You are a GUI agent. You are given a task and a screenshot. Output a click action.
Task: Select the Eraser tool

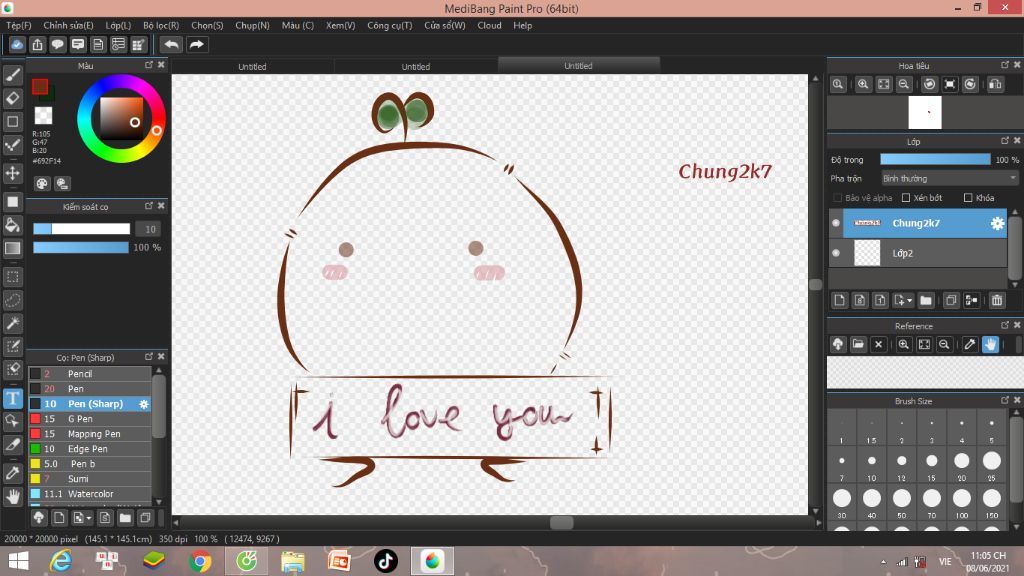point(12,98)
